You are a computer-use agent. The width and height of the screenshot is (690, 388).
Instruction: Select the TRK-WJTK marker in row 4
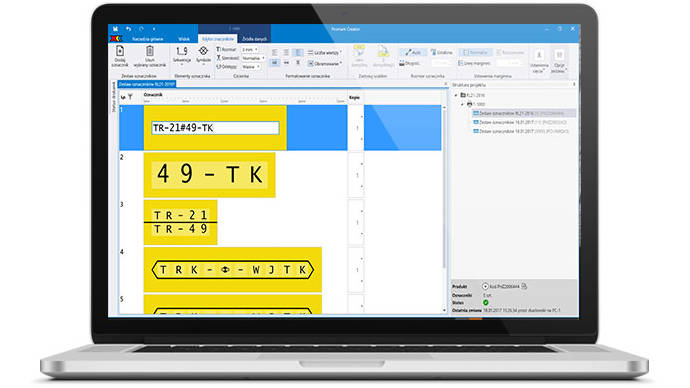pyautogui.click(x=233, y=270)
